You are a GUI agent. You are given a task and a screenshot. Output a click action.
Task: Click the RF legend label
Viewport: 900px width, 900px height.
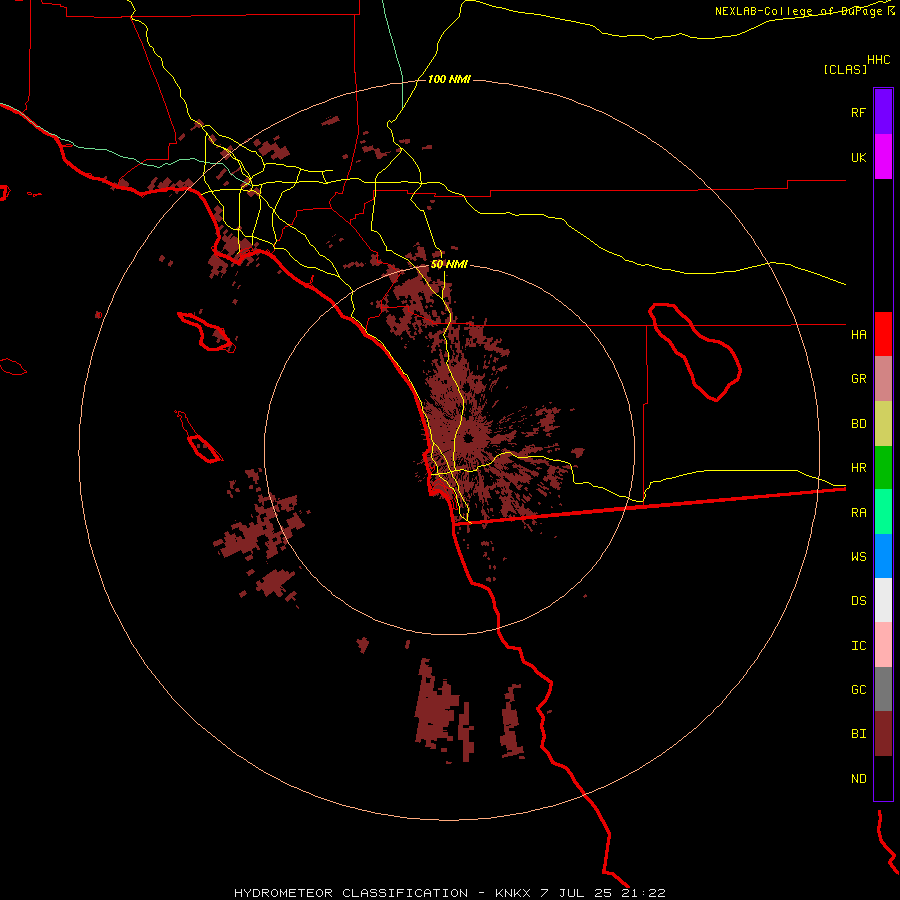[x=858, y=112]
